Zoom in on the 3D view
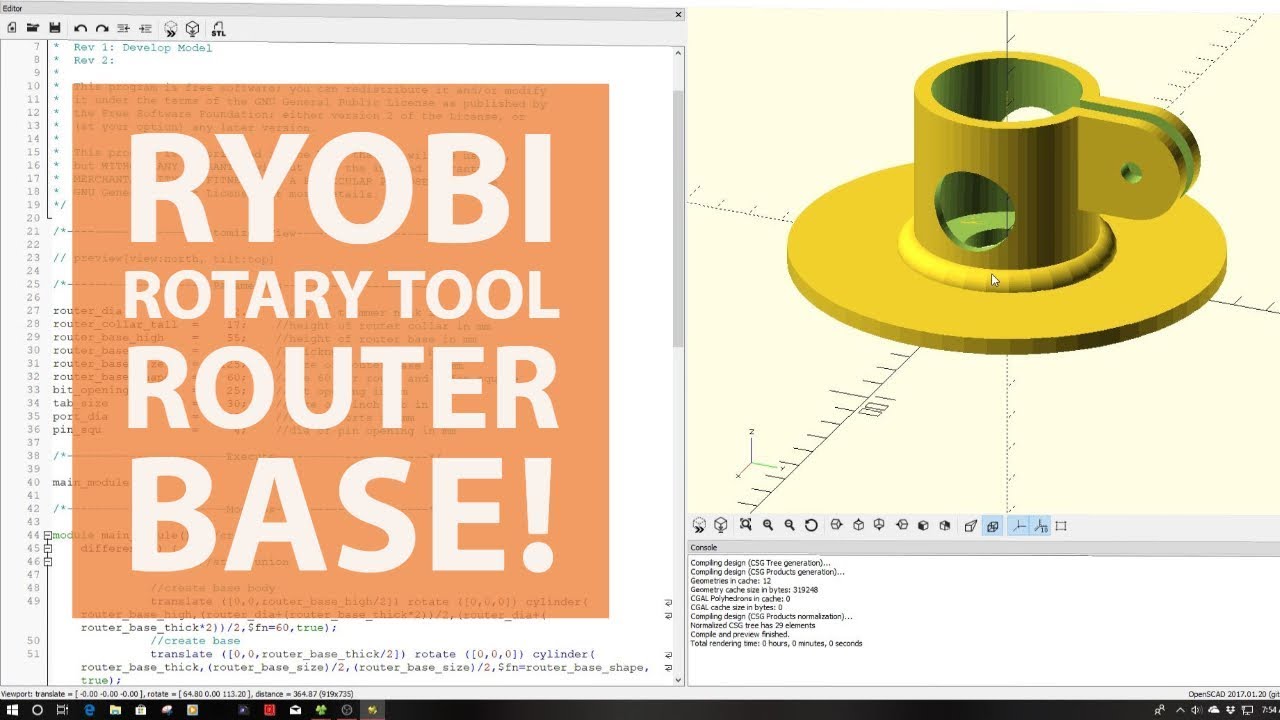1280x720 pixels. [x=768, y=525]
